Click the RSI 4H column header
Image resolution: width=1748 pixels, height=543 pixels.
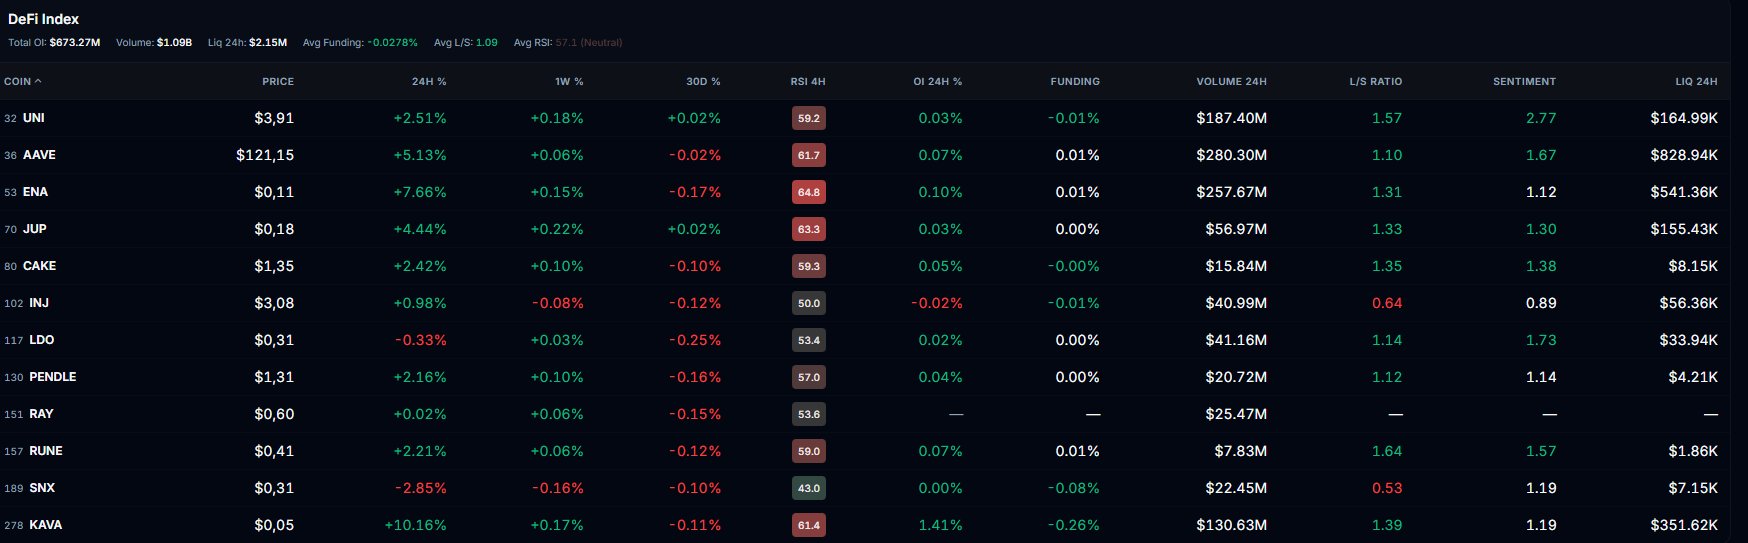807,81
